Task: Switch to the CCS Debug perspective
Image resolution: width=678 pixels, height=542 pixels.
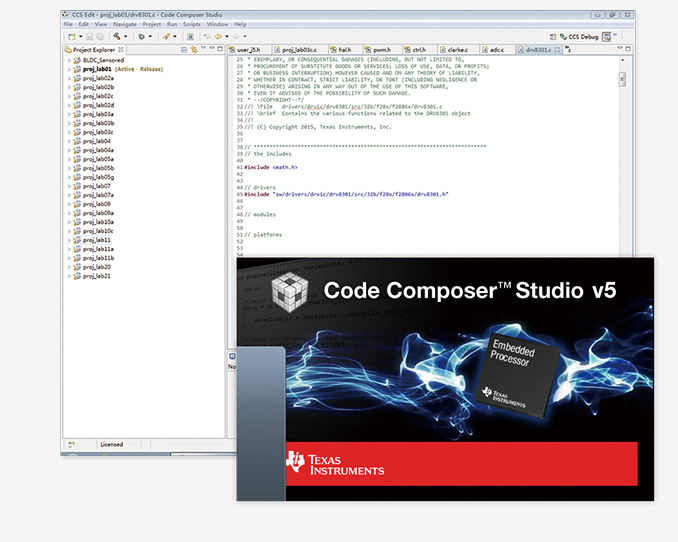Action: [x=579, y=37]
